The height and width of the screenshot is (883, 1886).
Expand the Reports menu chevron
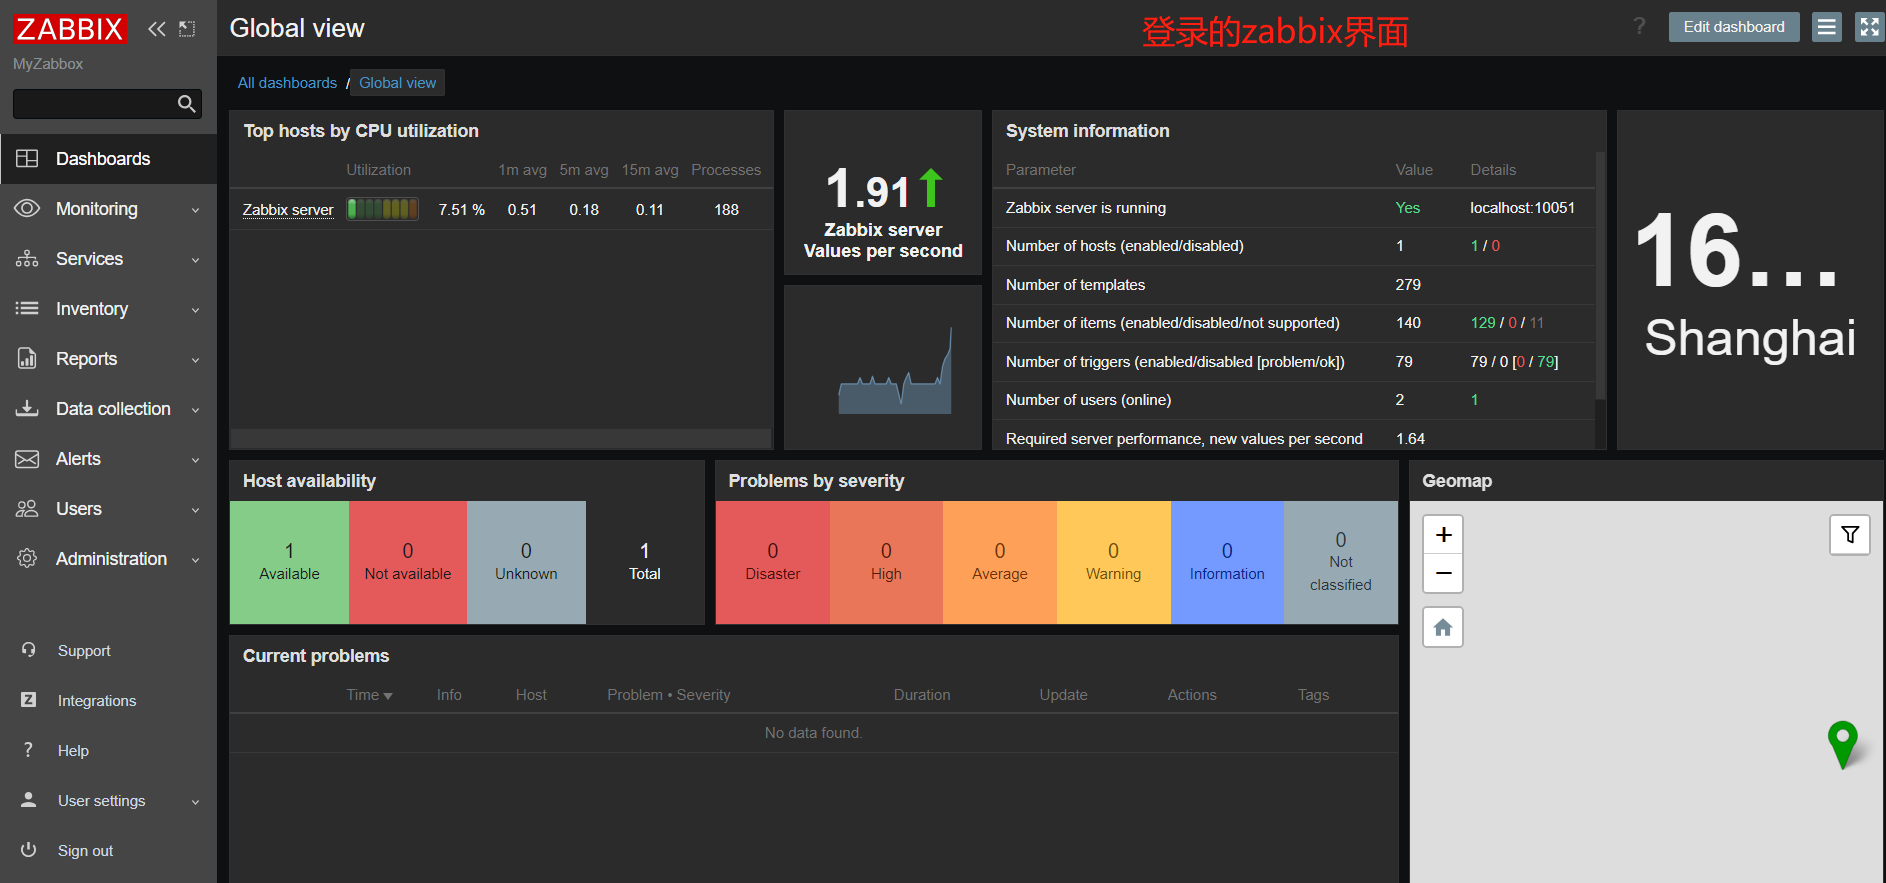pyautogui.click(x=196, y=360)
